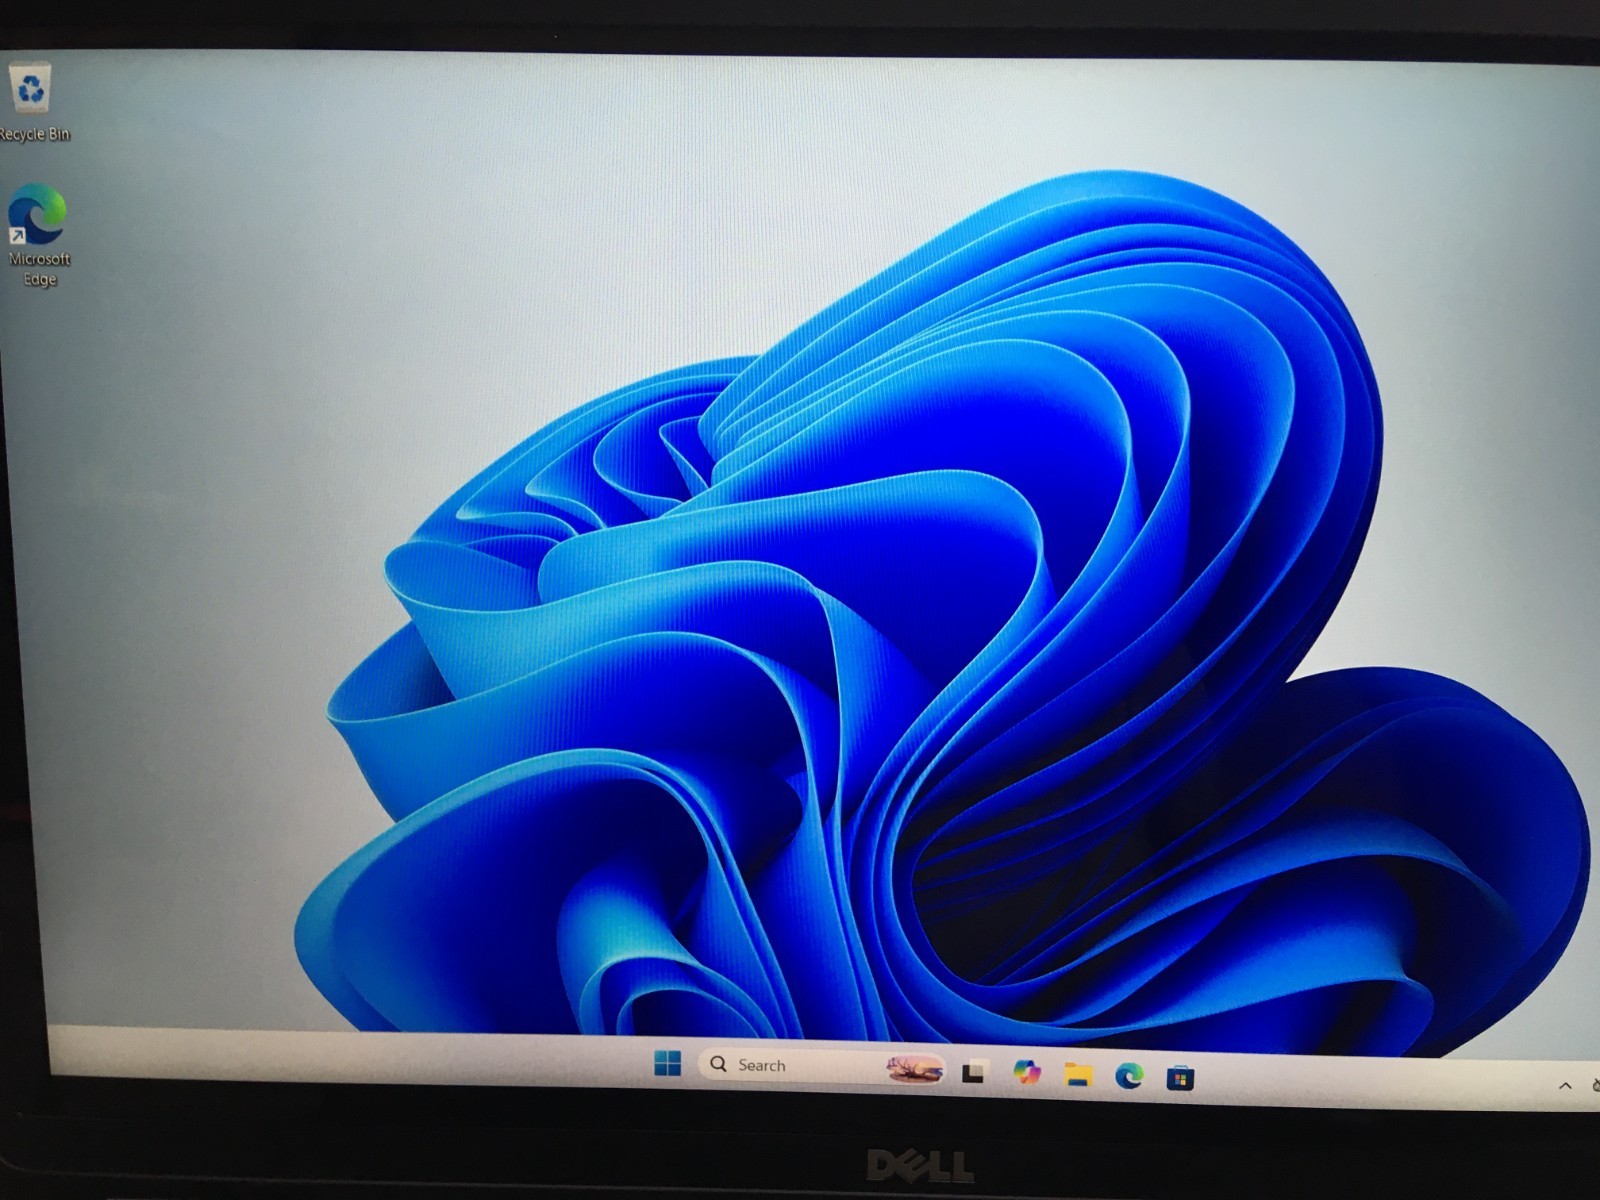The image size is (1600, 1200).
Task: Click the taskbar Search box
Action: [823, 1067]
